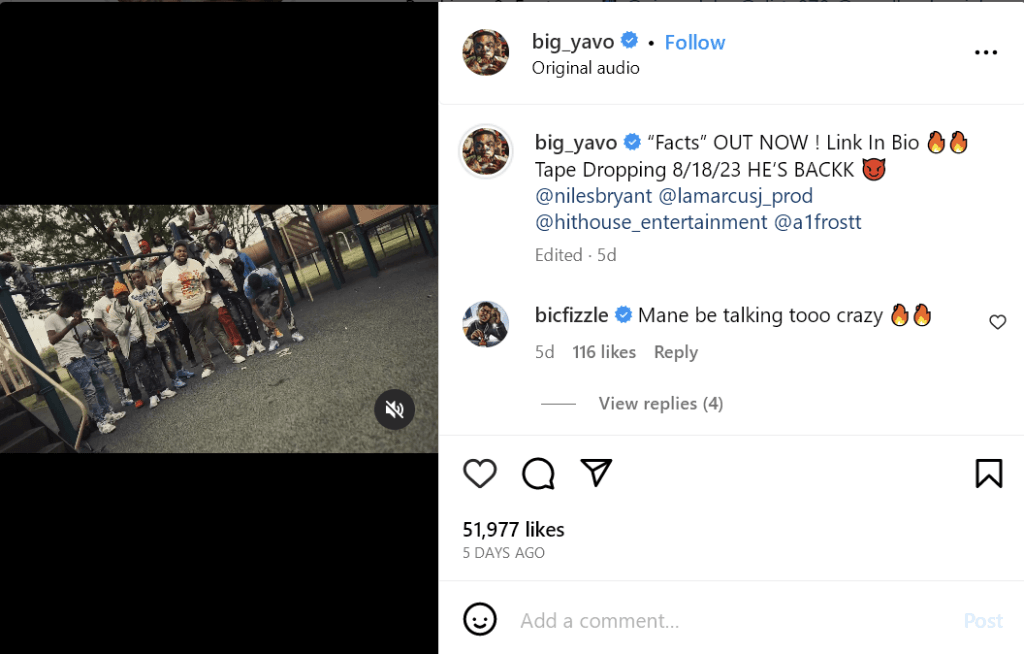Open bicfizzle's profile avatar
The image size is (1024, 654).
pos(486,325)
